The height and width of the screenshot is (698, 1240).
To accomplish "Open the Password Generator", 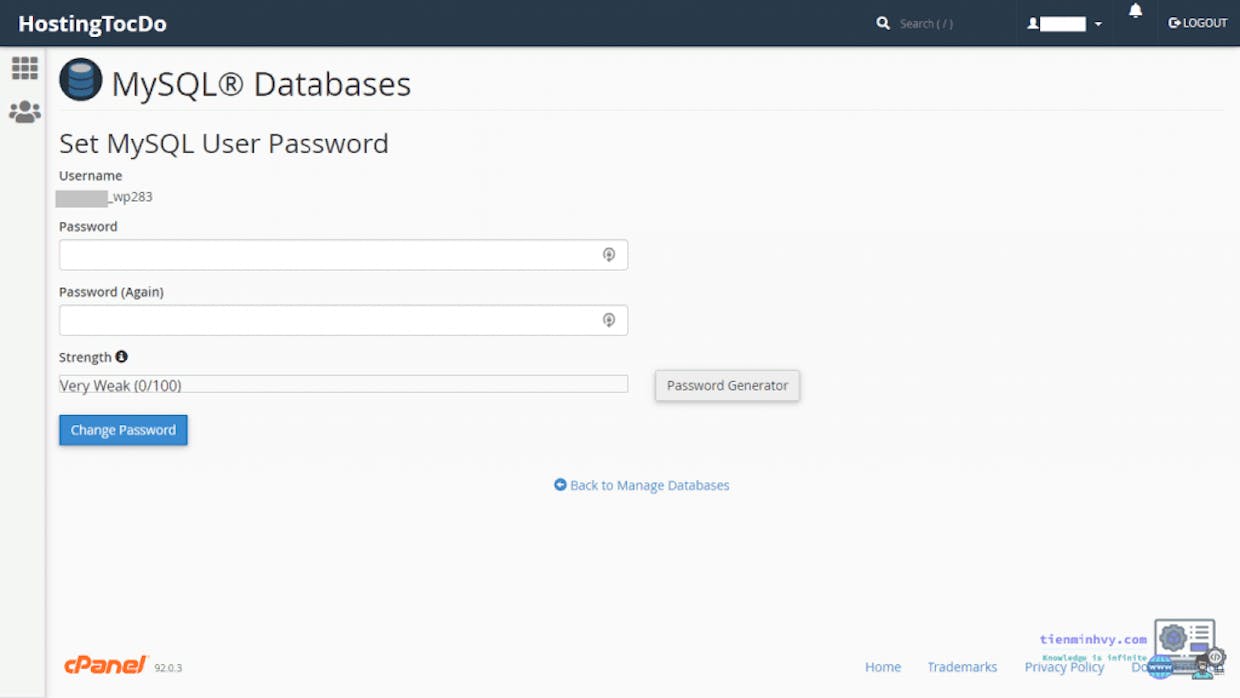I will pyautogui.click(x=727, y=385).
